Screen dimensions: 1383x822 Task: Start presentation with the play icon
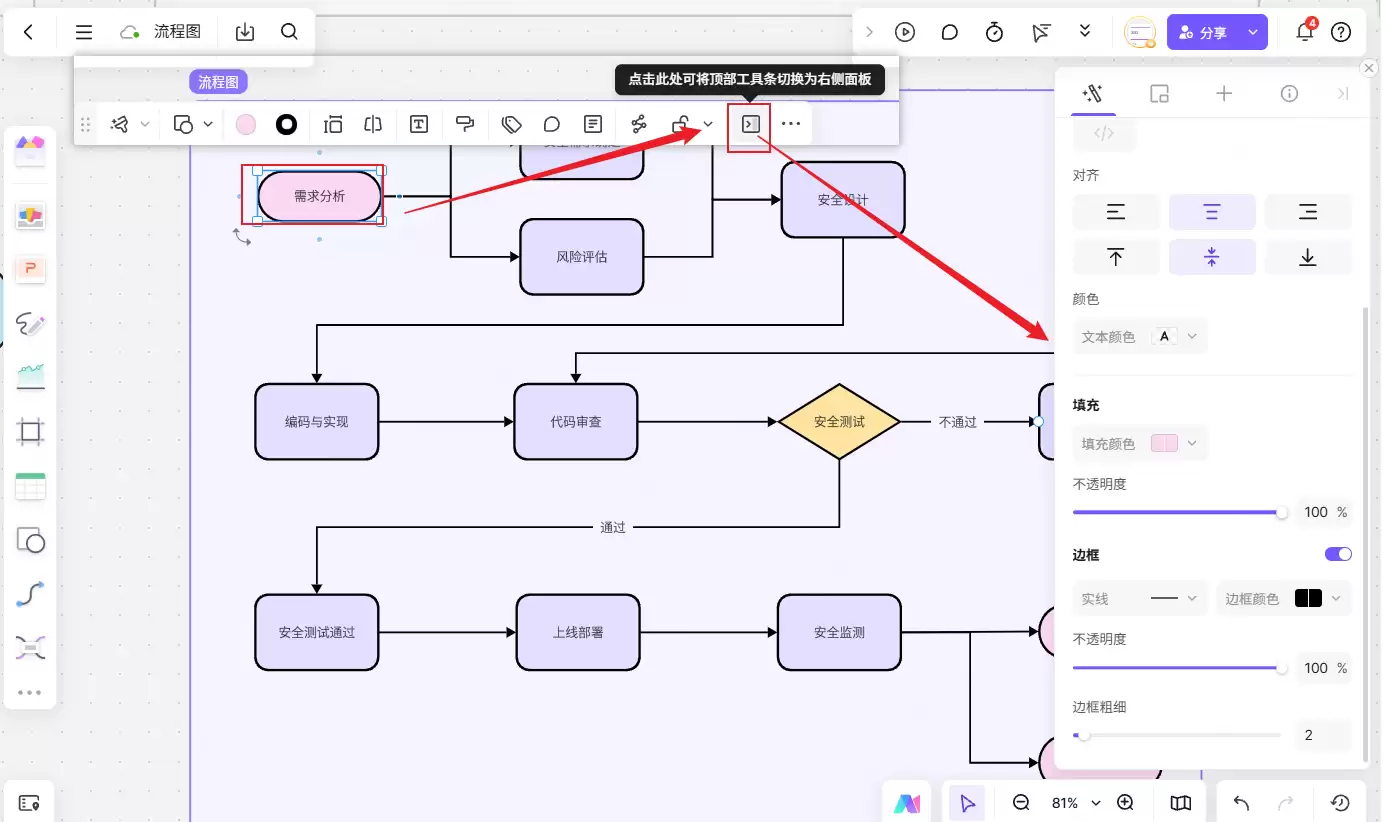905,32
